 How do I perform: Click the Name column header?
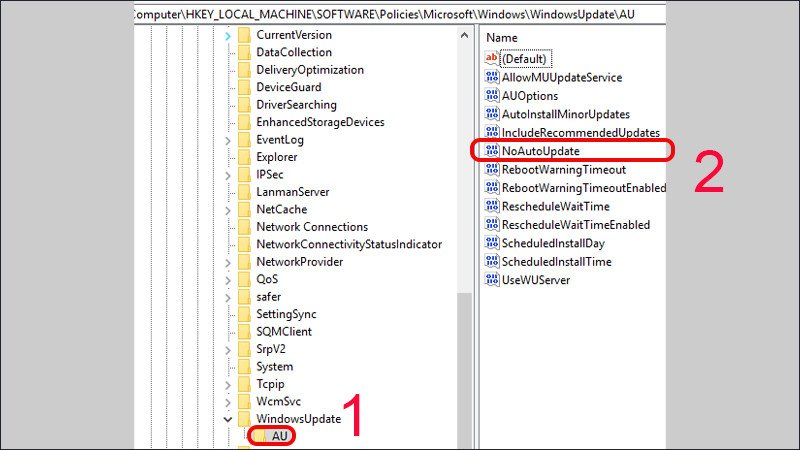point(502,37)
